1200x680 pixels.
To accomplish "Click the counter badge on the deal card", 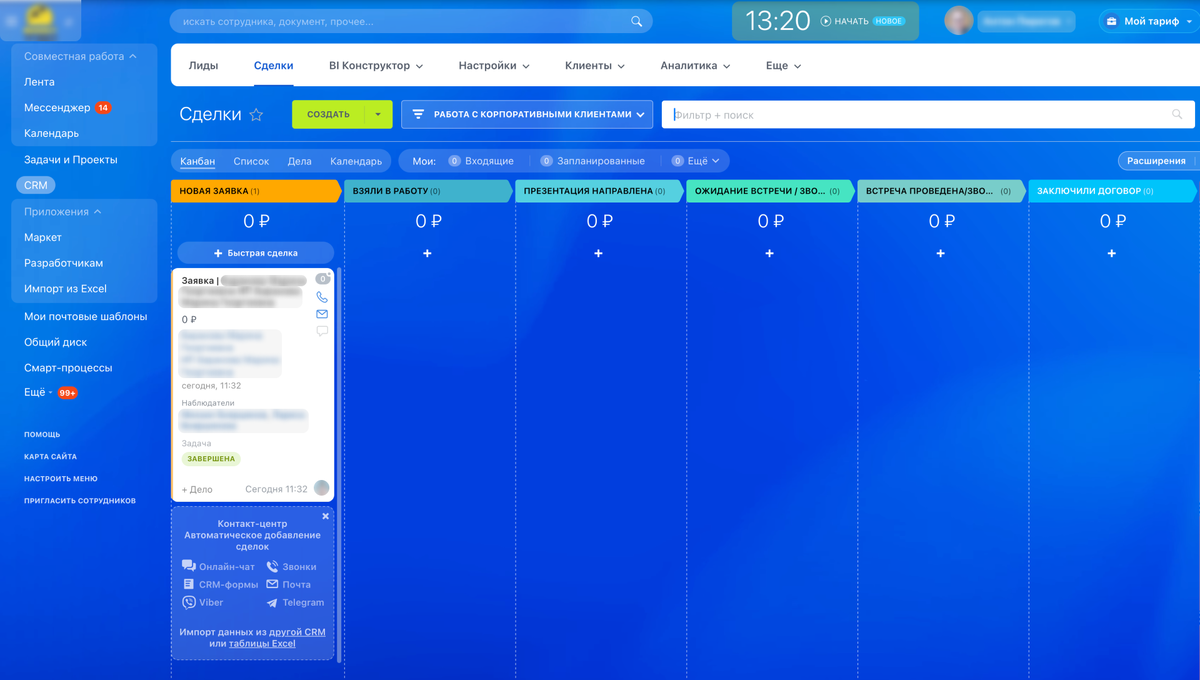I will [322, 279].
